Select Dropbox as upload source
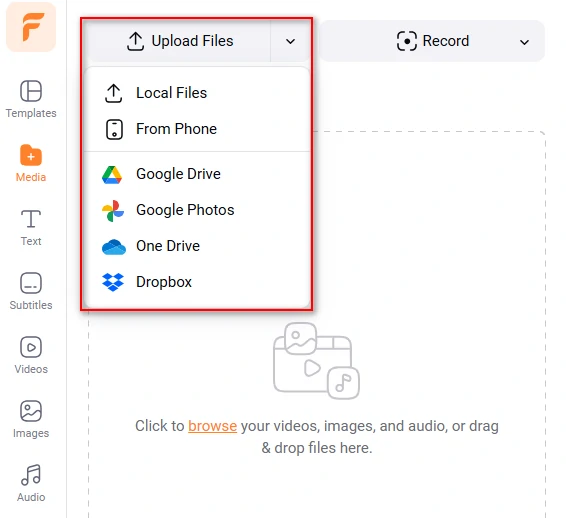Screen dimensions: 566x518 [x=197, y=282]
